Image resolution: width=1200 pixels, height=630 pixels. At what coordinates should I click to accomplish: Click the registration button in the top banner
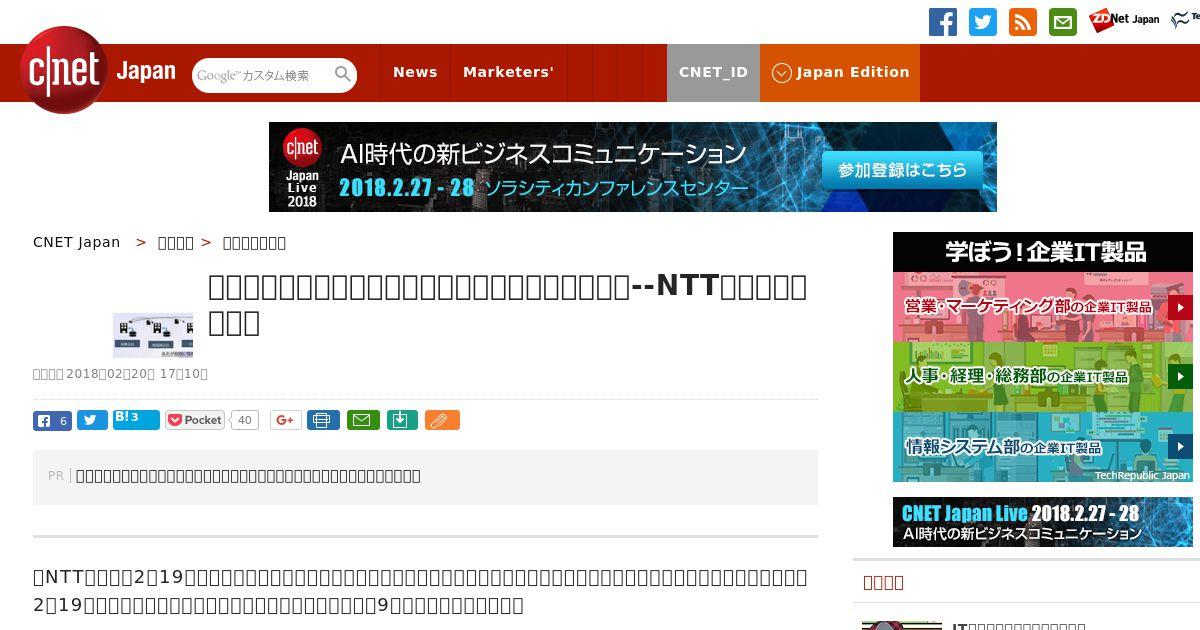point(902,170)
